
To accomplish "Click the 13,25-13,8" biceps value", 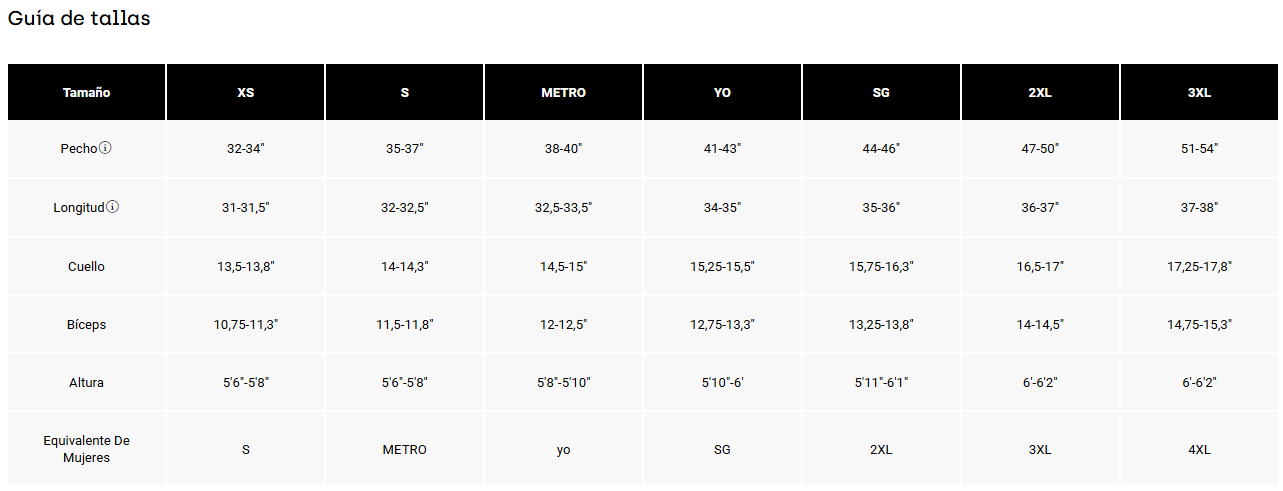I will click(881, 324).
